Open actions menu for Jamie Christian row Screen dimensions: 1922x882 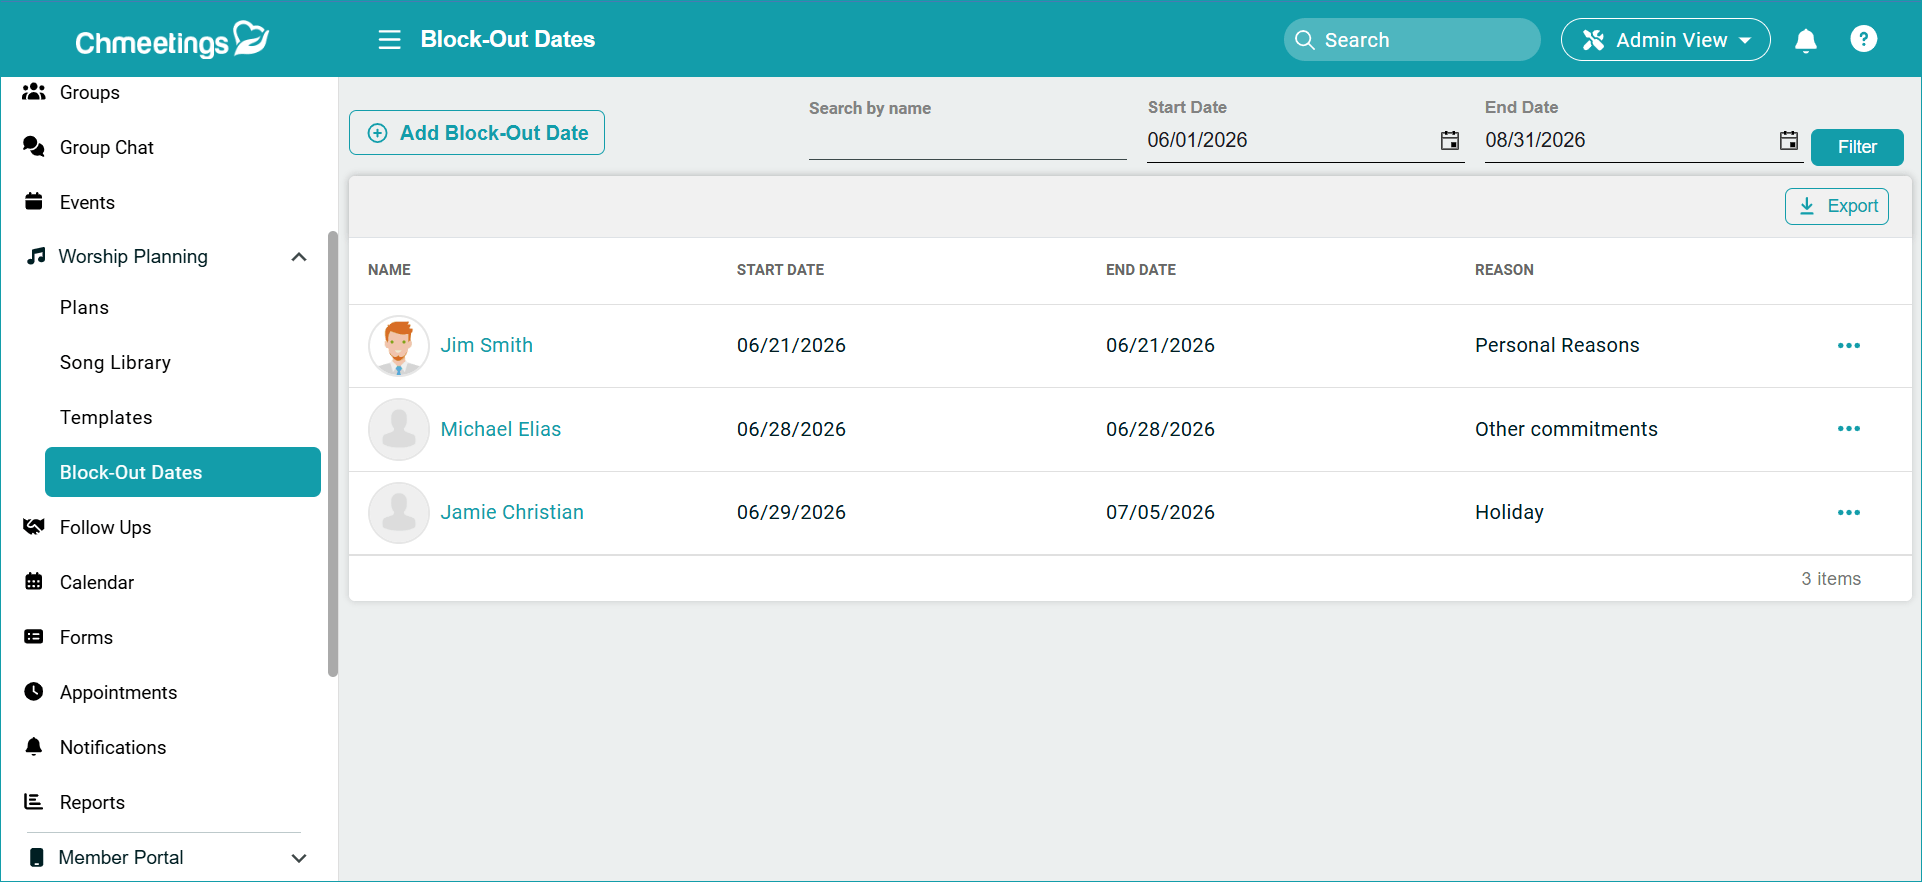pos(1849,512)
